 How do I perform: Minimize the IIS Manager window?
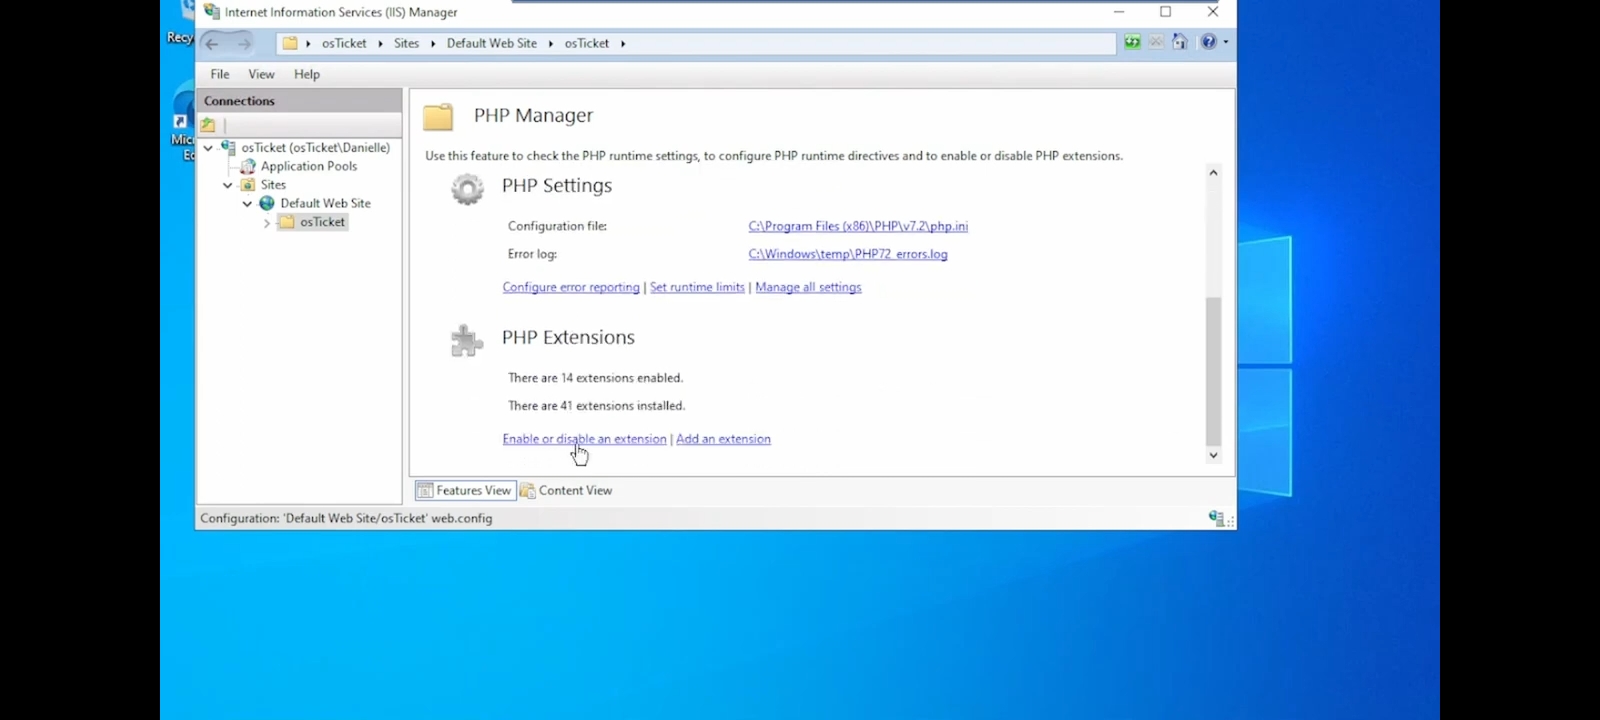click(1119, 12)
